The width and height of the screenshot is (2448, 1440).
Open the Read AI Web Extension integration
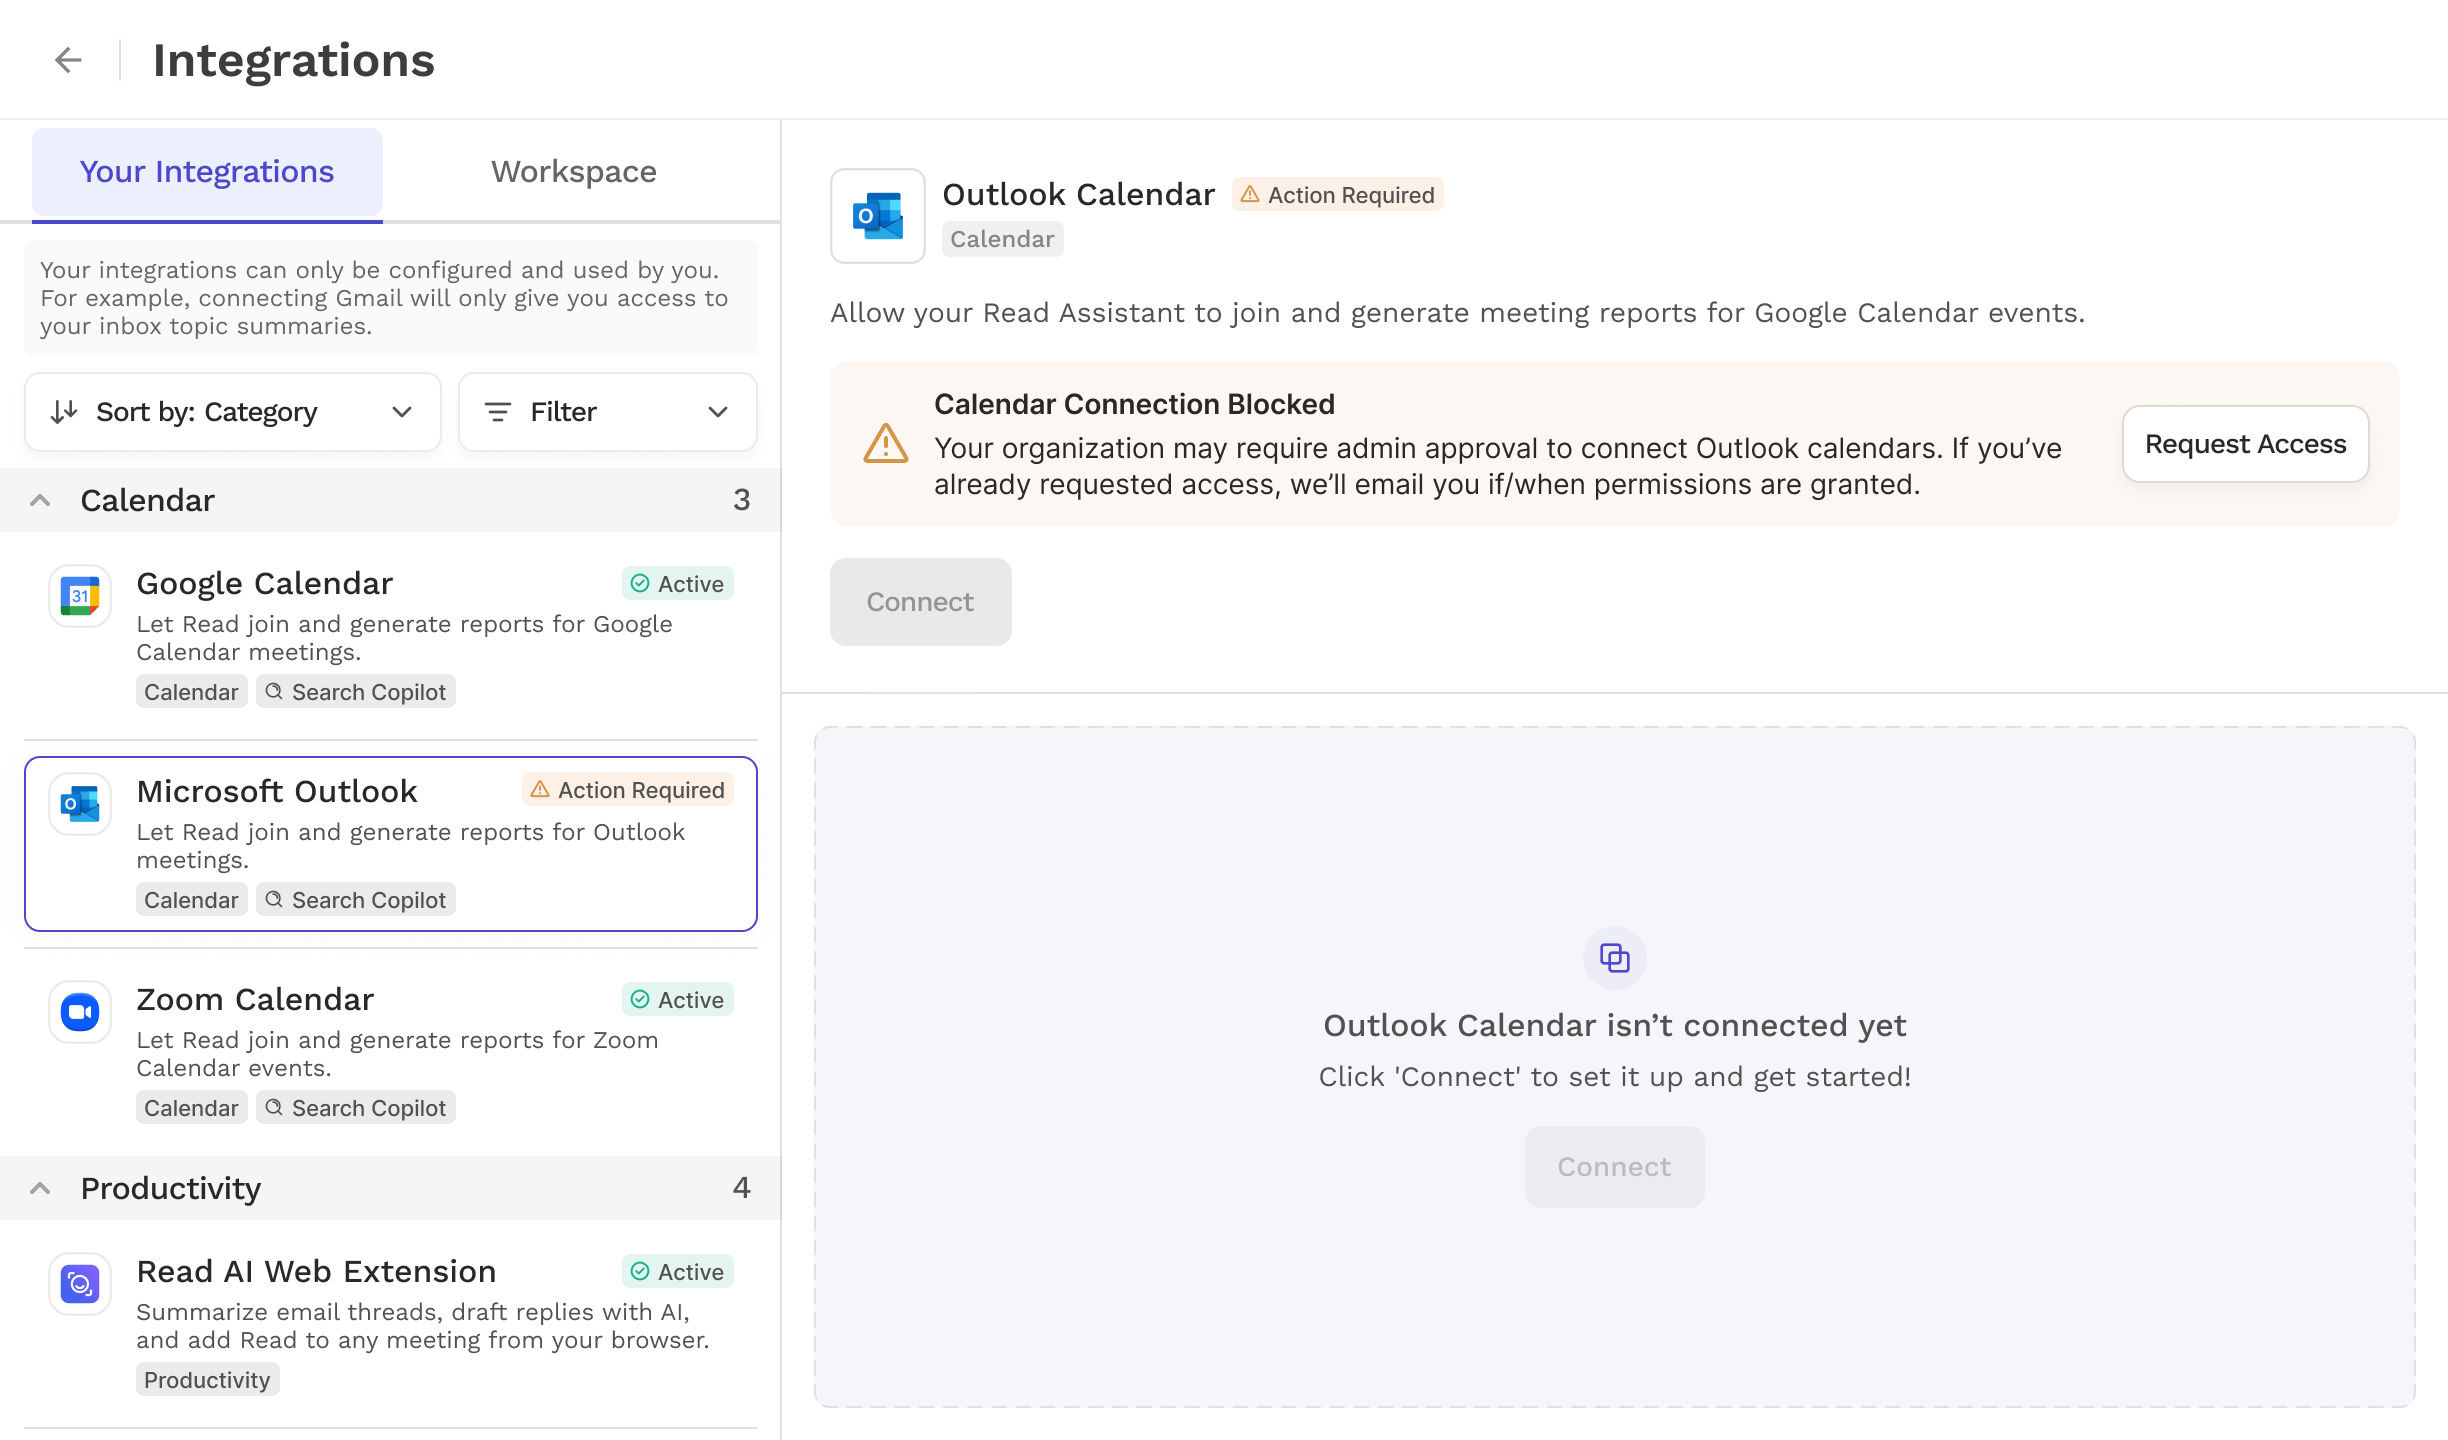[391, 1324]
